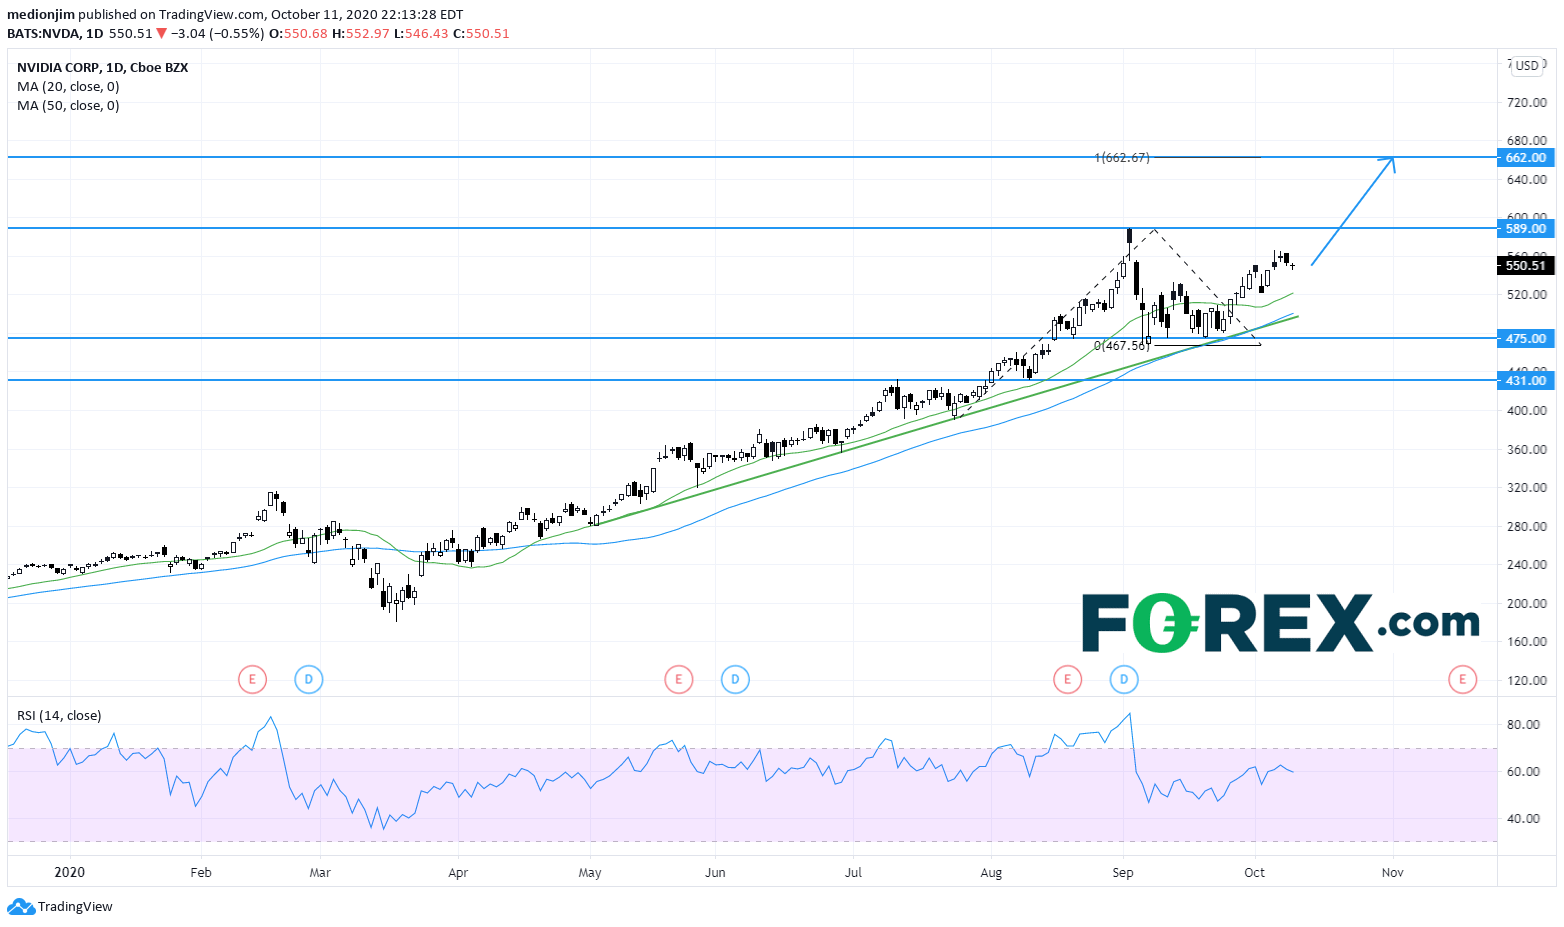Click the earnings E marker in late May
Image resolution: width=1564 pixels, height=927 pixels.
678,680
